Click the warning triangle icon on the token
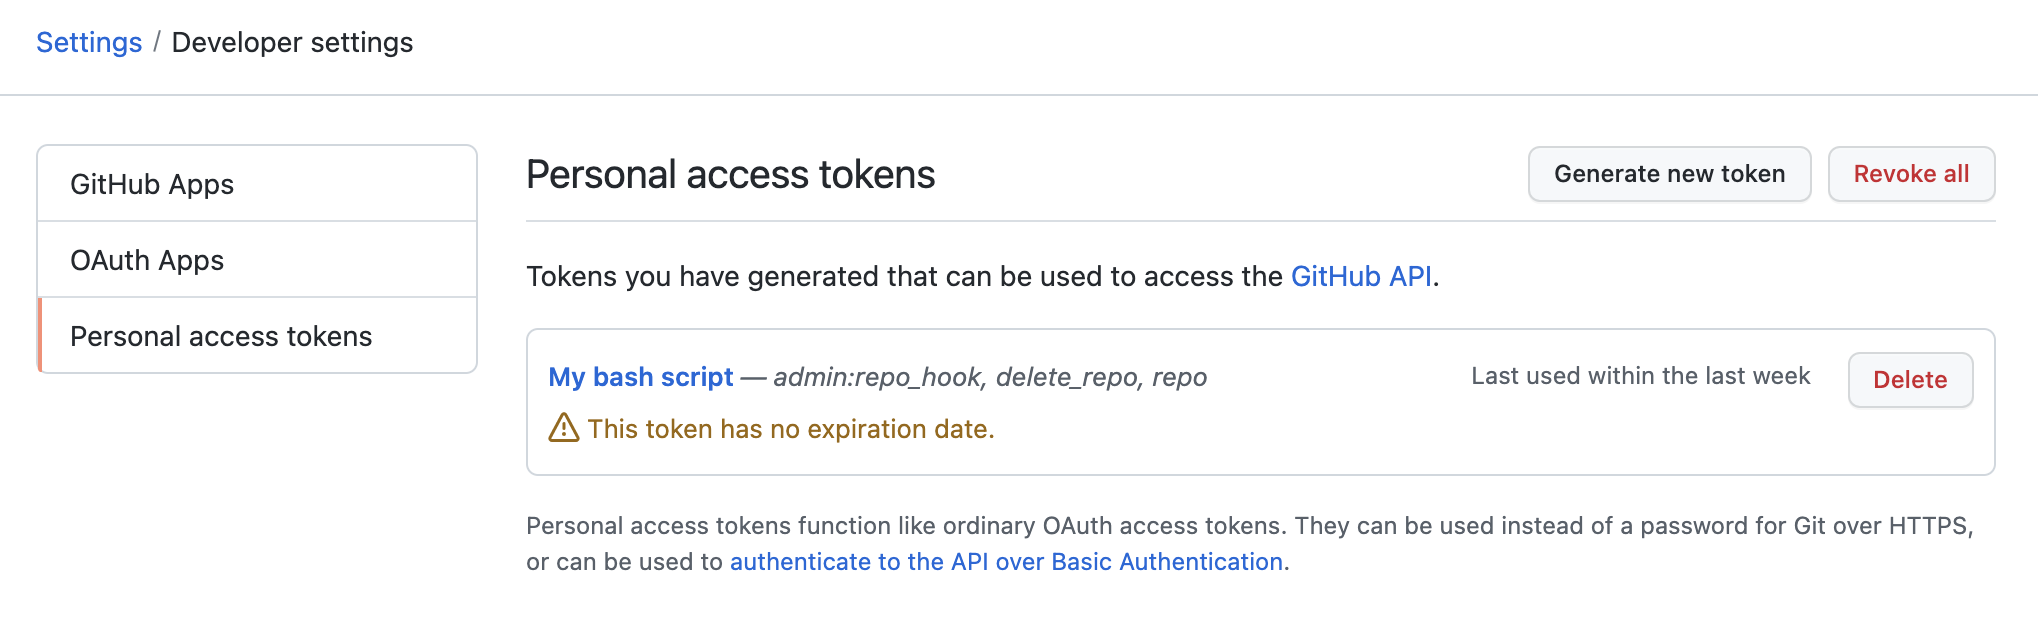This screenshot has height=626, width=2038. click(x=564, y=428)
